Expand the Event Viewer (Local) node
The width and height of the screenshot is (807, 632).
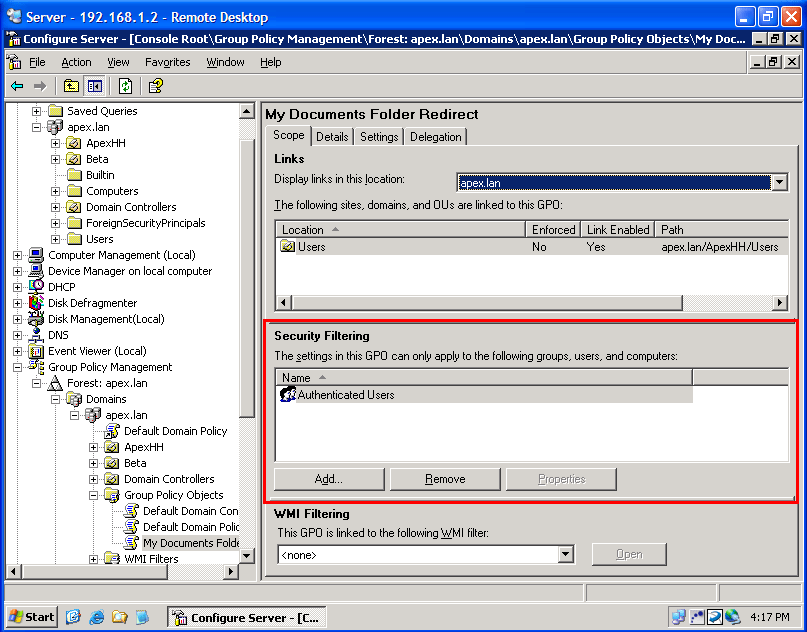(x=17, y=351)
